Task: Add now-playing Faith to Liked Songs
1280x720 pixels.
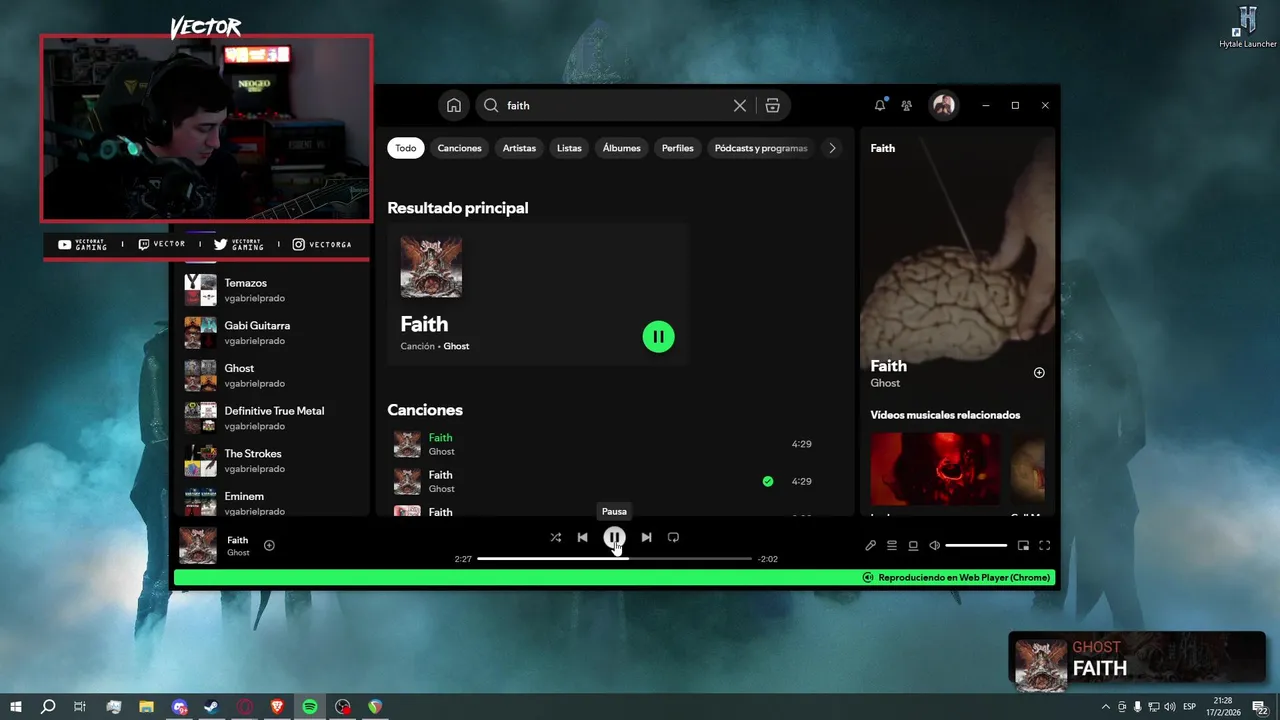Action: click(x=269, y=545)
